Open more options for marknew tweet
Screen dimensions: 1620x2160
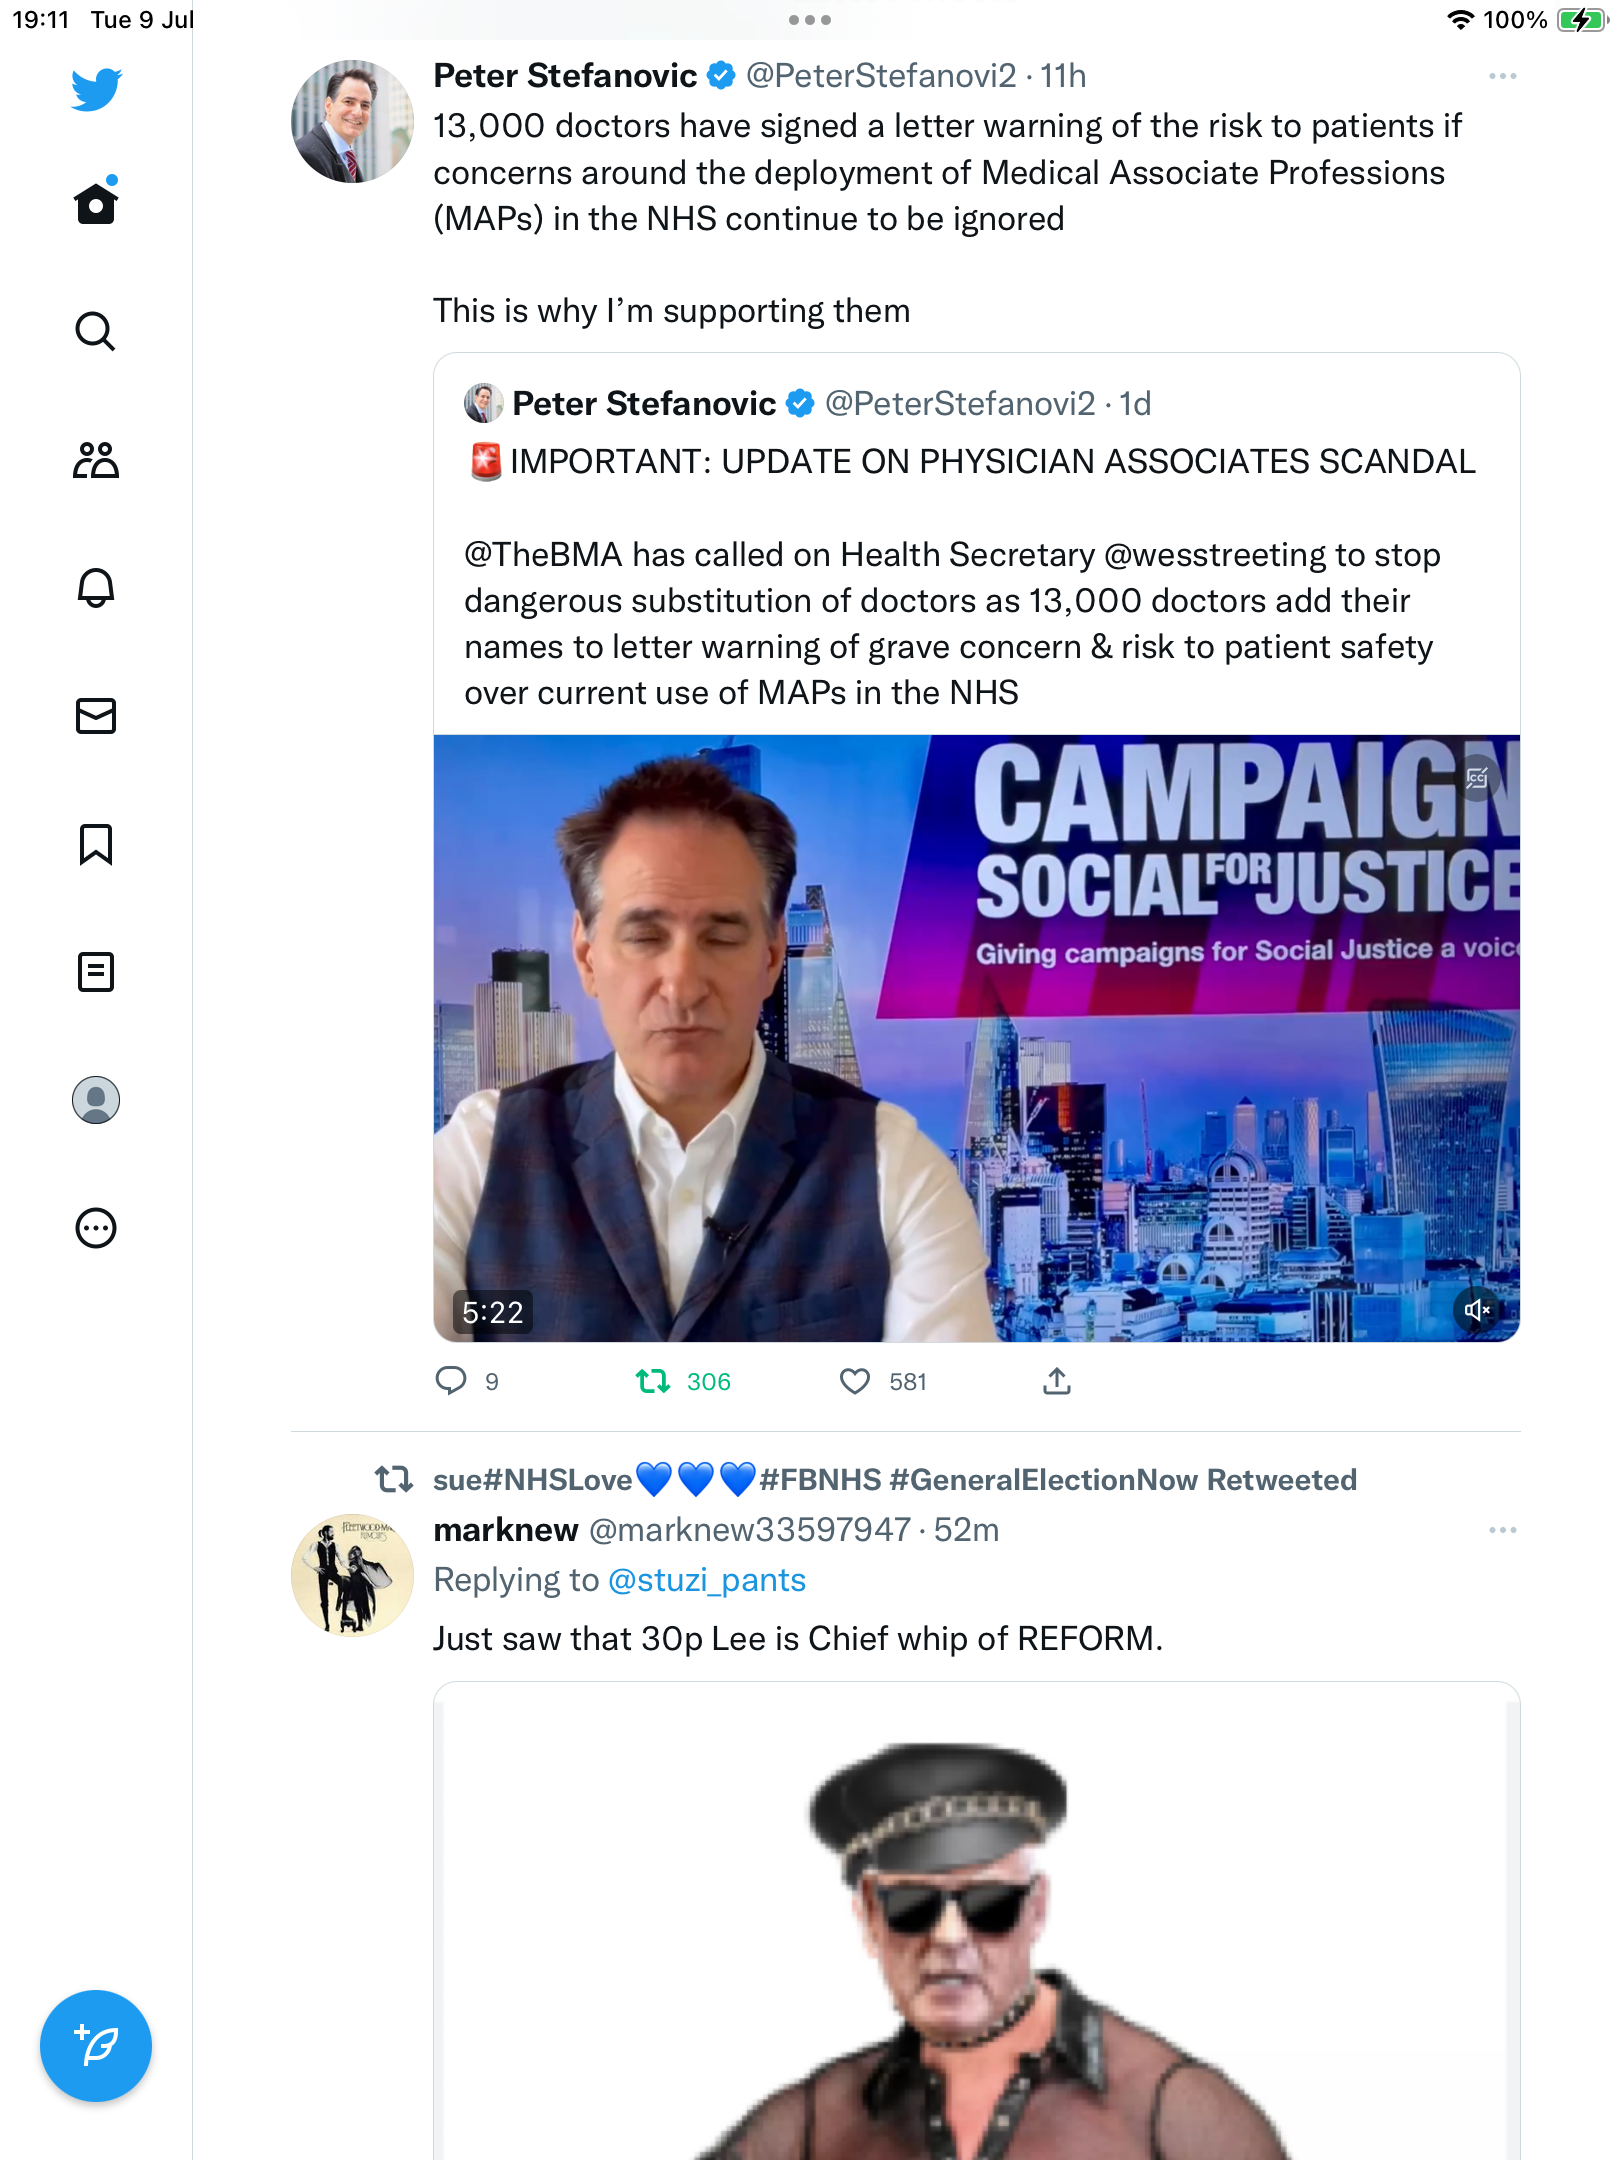(1502, 1530)
